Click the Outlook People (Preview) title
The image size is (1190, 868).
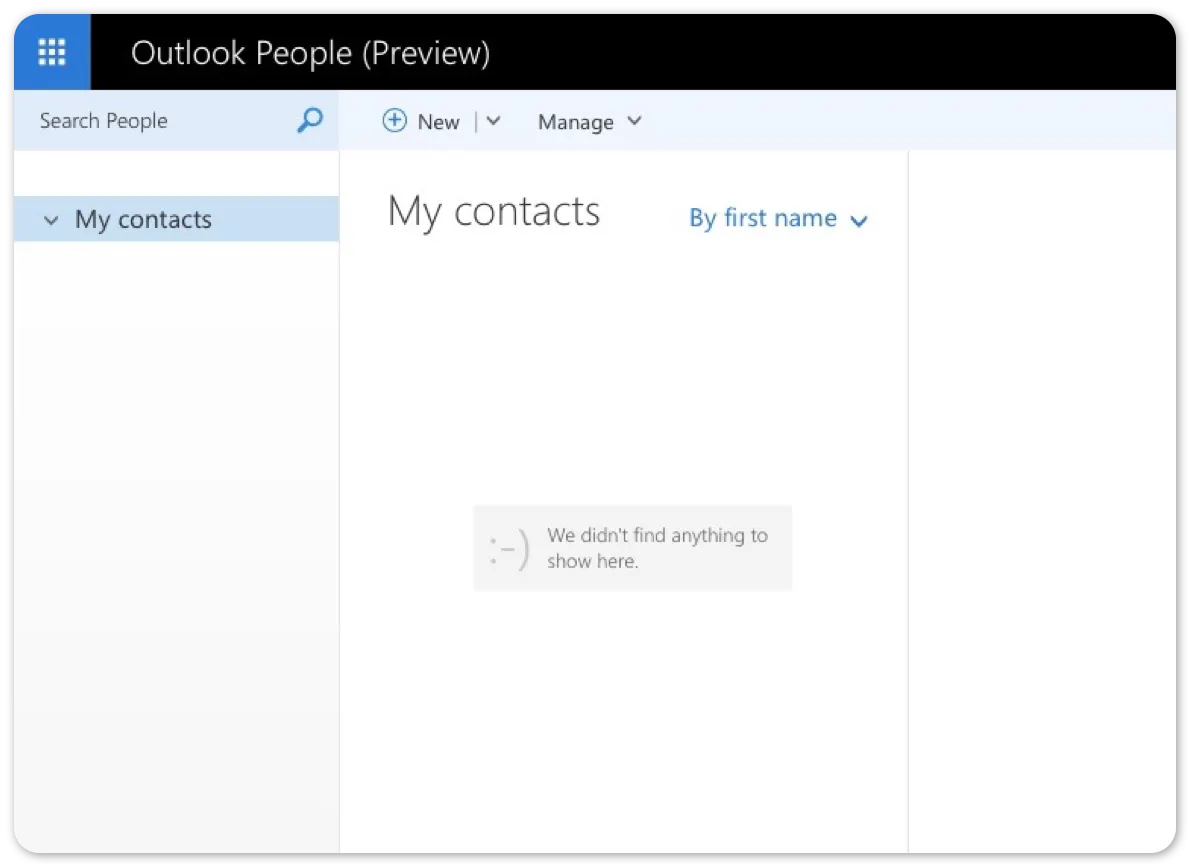pyautogui.click(x=310, y=53)
